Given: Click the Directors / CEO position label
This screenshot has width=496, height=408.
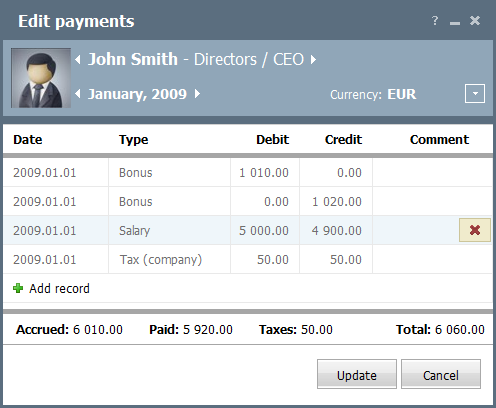Looking at the screenshot, I should pos(249,60).
